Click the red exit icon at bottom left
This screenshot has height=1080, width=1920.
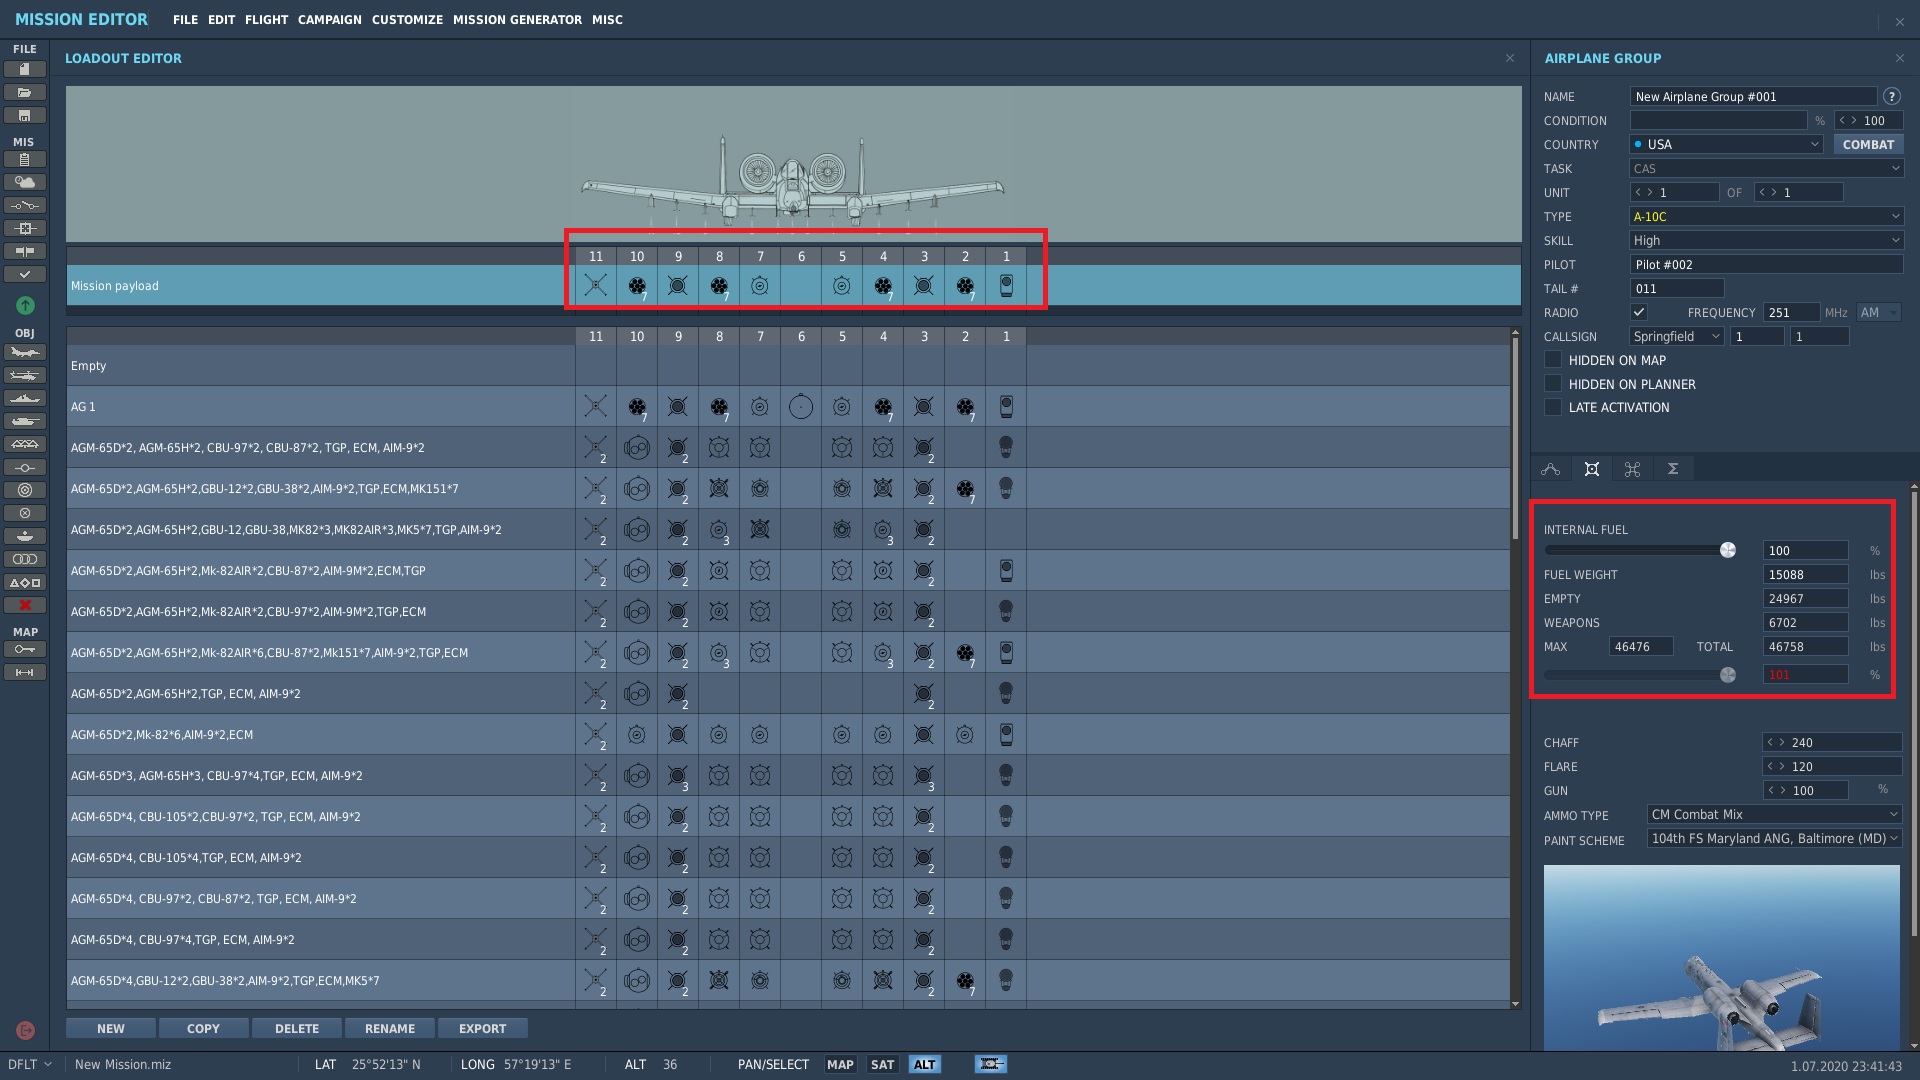(25, 1030)
